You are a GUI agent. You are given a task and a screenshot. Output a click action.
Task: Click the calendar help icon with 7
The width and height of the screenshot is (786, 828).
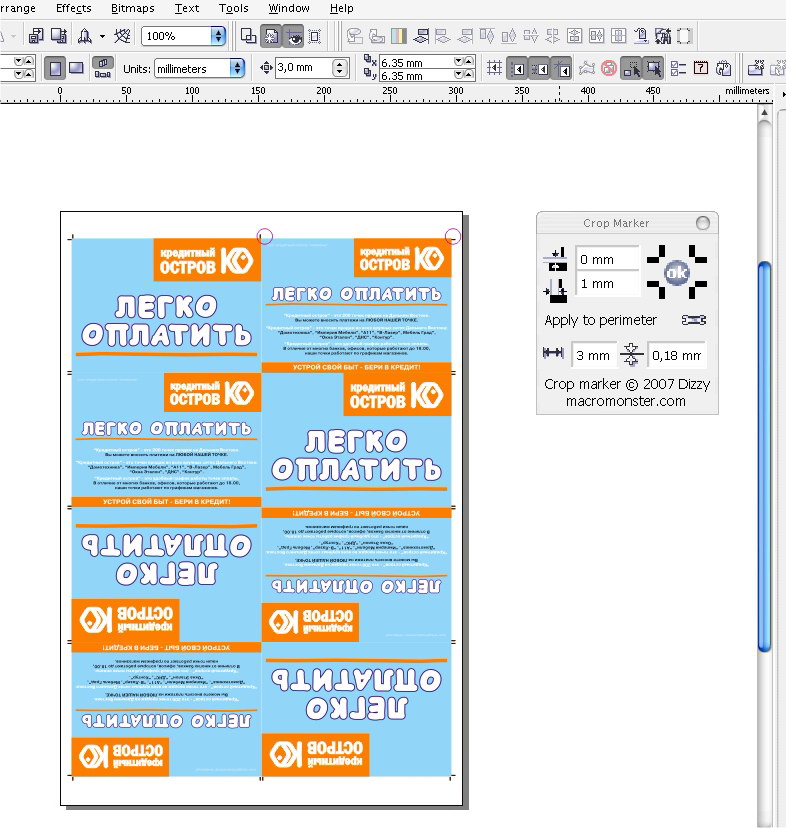click(701, 68)
